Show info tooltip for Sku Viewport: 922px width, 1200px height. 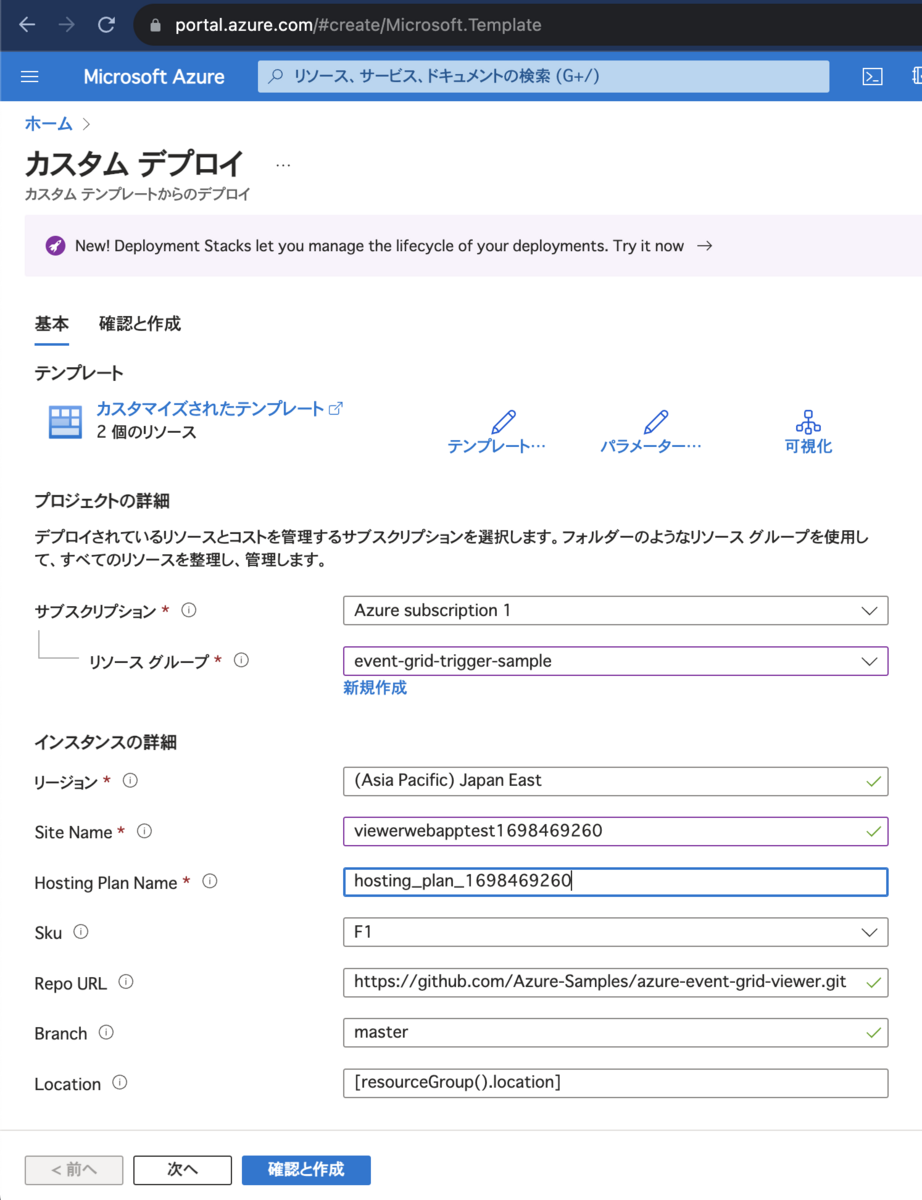coord(81,932)
